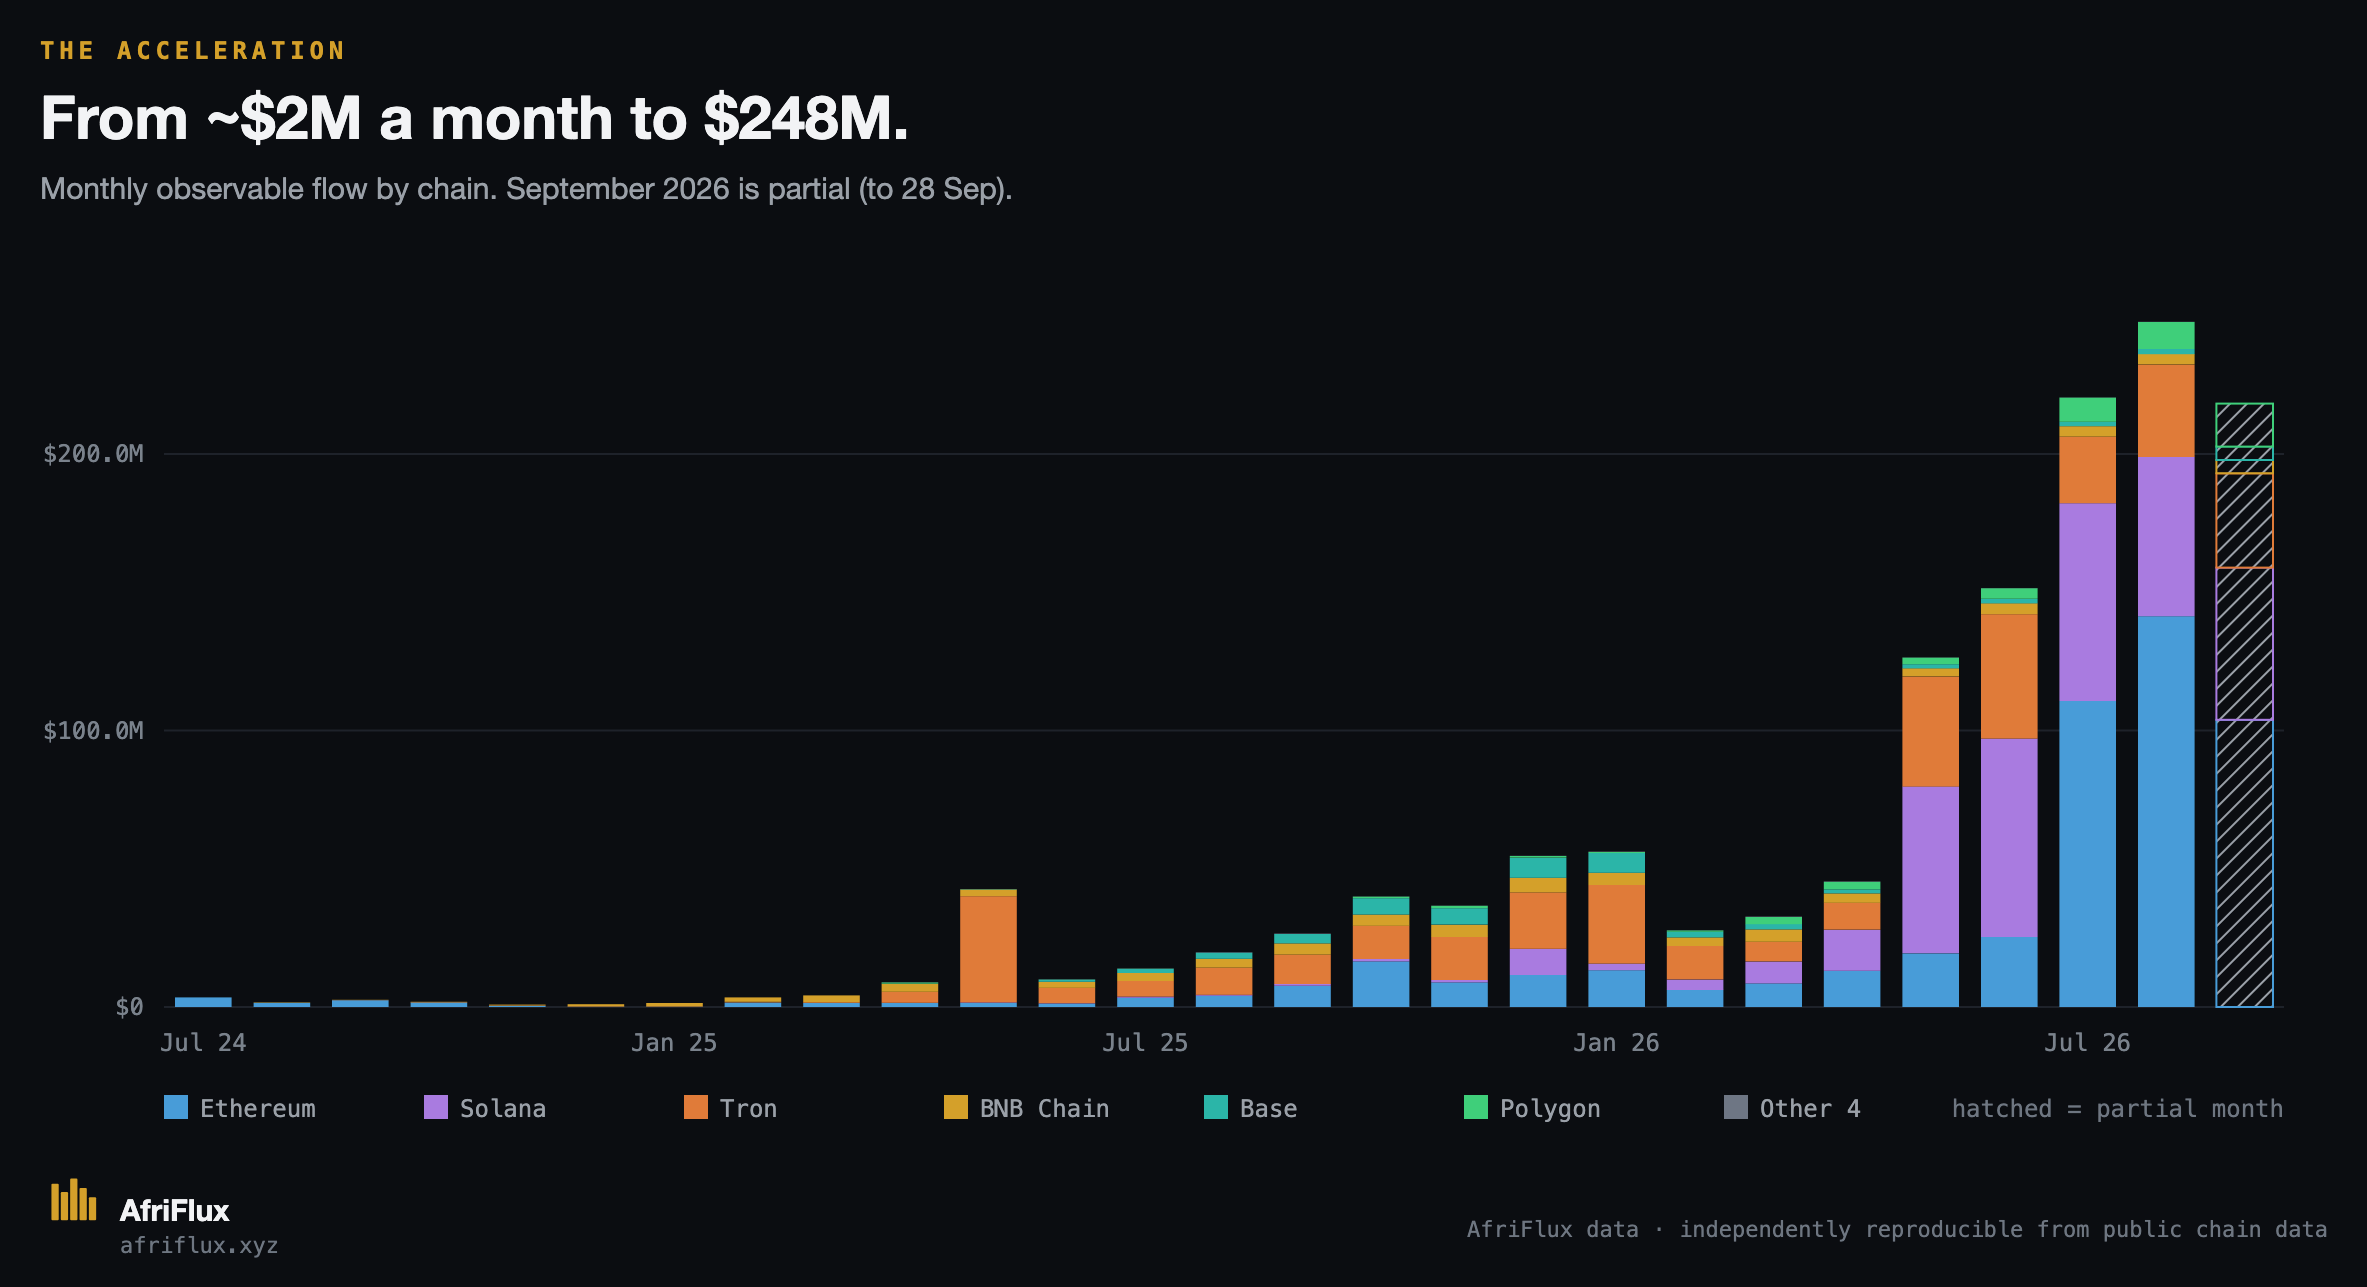
Task: Click the 'Jan 26' x-axis label
Action: click(x=1616, y=1042)
